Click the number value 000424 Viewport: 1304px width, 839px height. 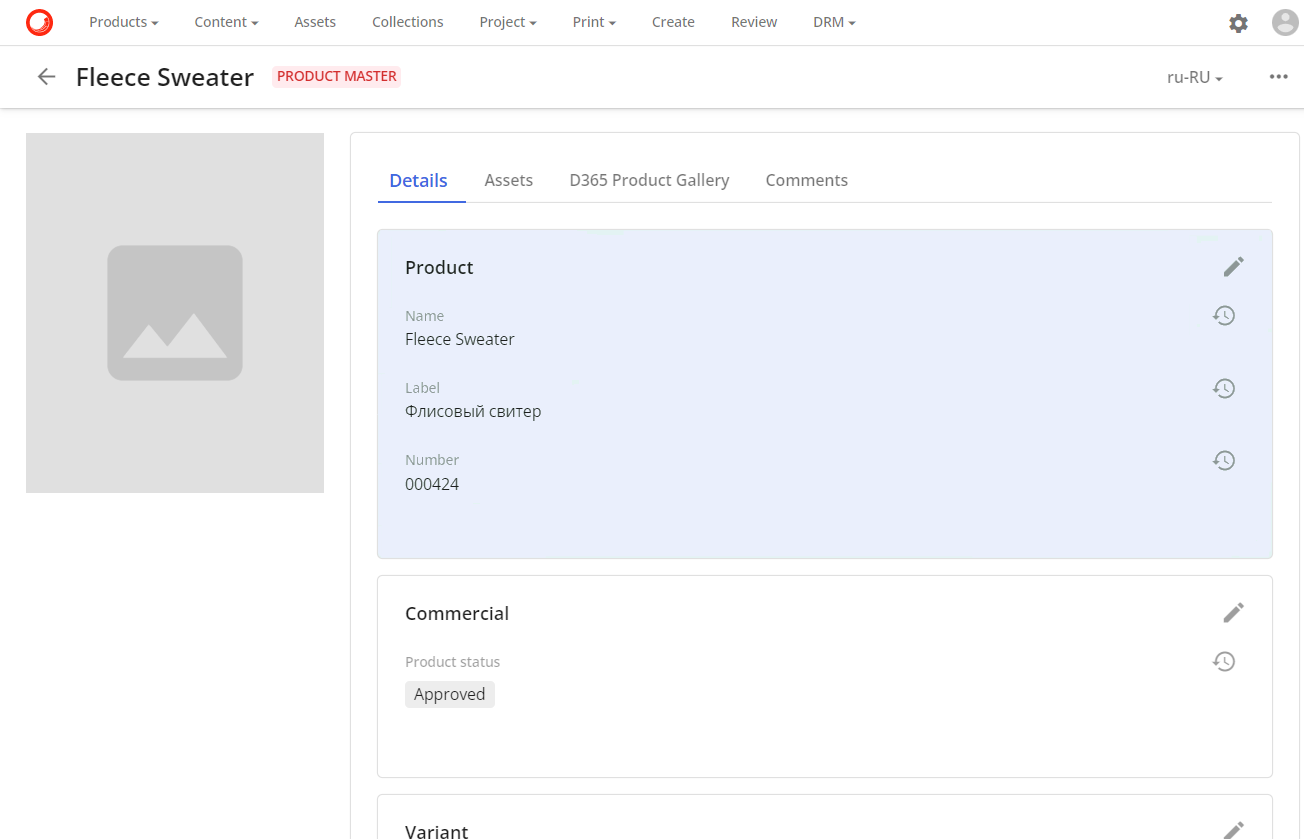point(432,485)
